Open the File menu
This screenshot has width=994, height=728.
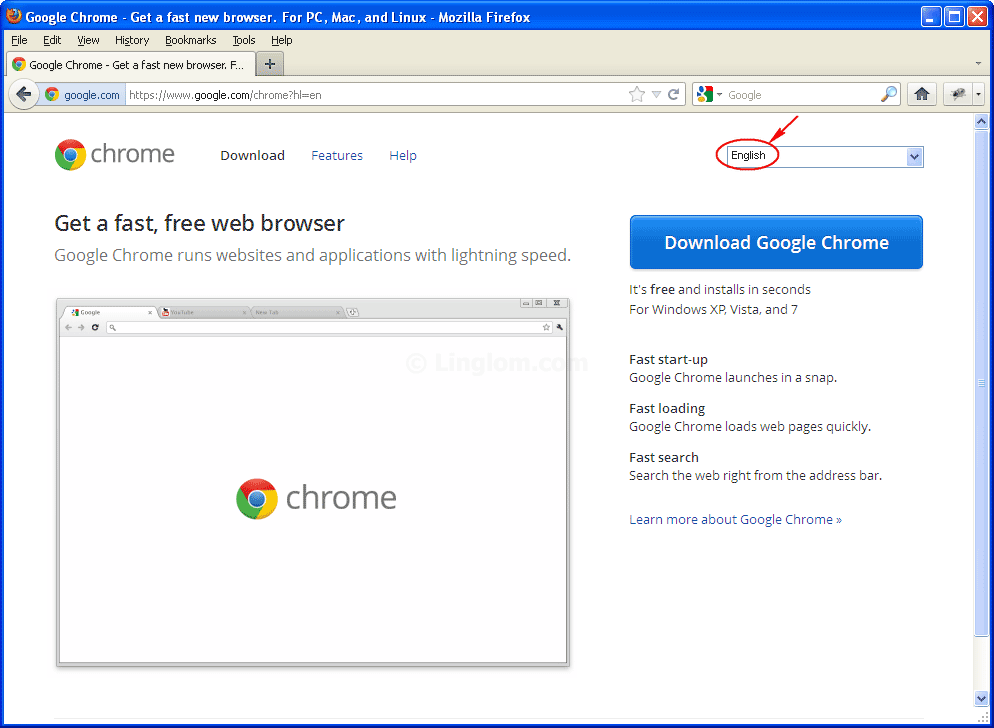pos(19,40)
